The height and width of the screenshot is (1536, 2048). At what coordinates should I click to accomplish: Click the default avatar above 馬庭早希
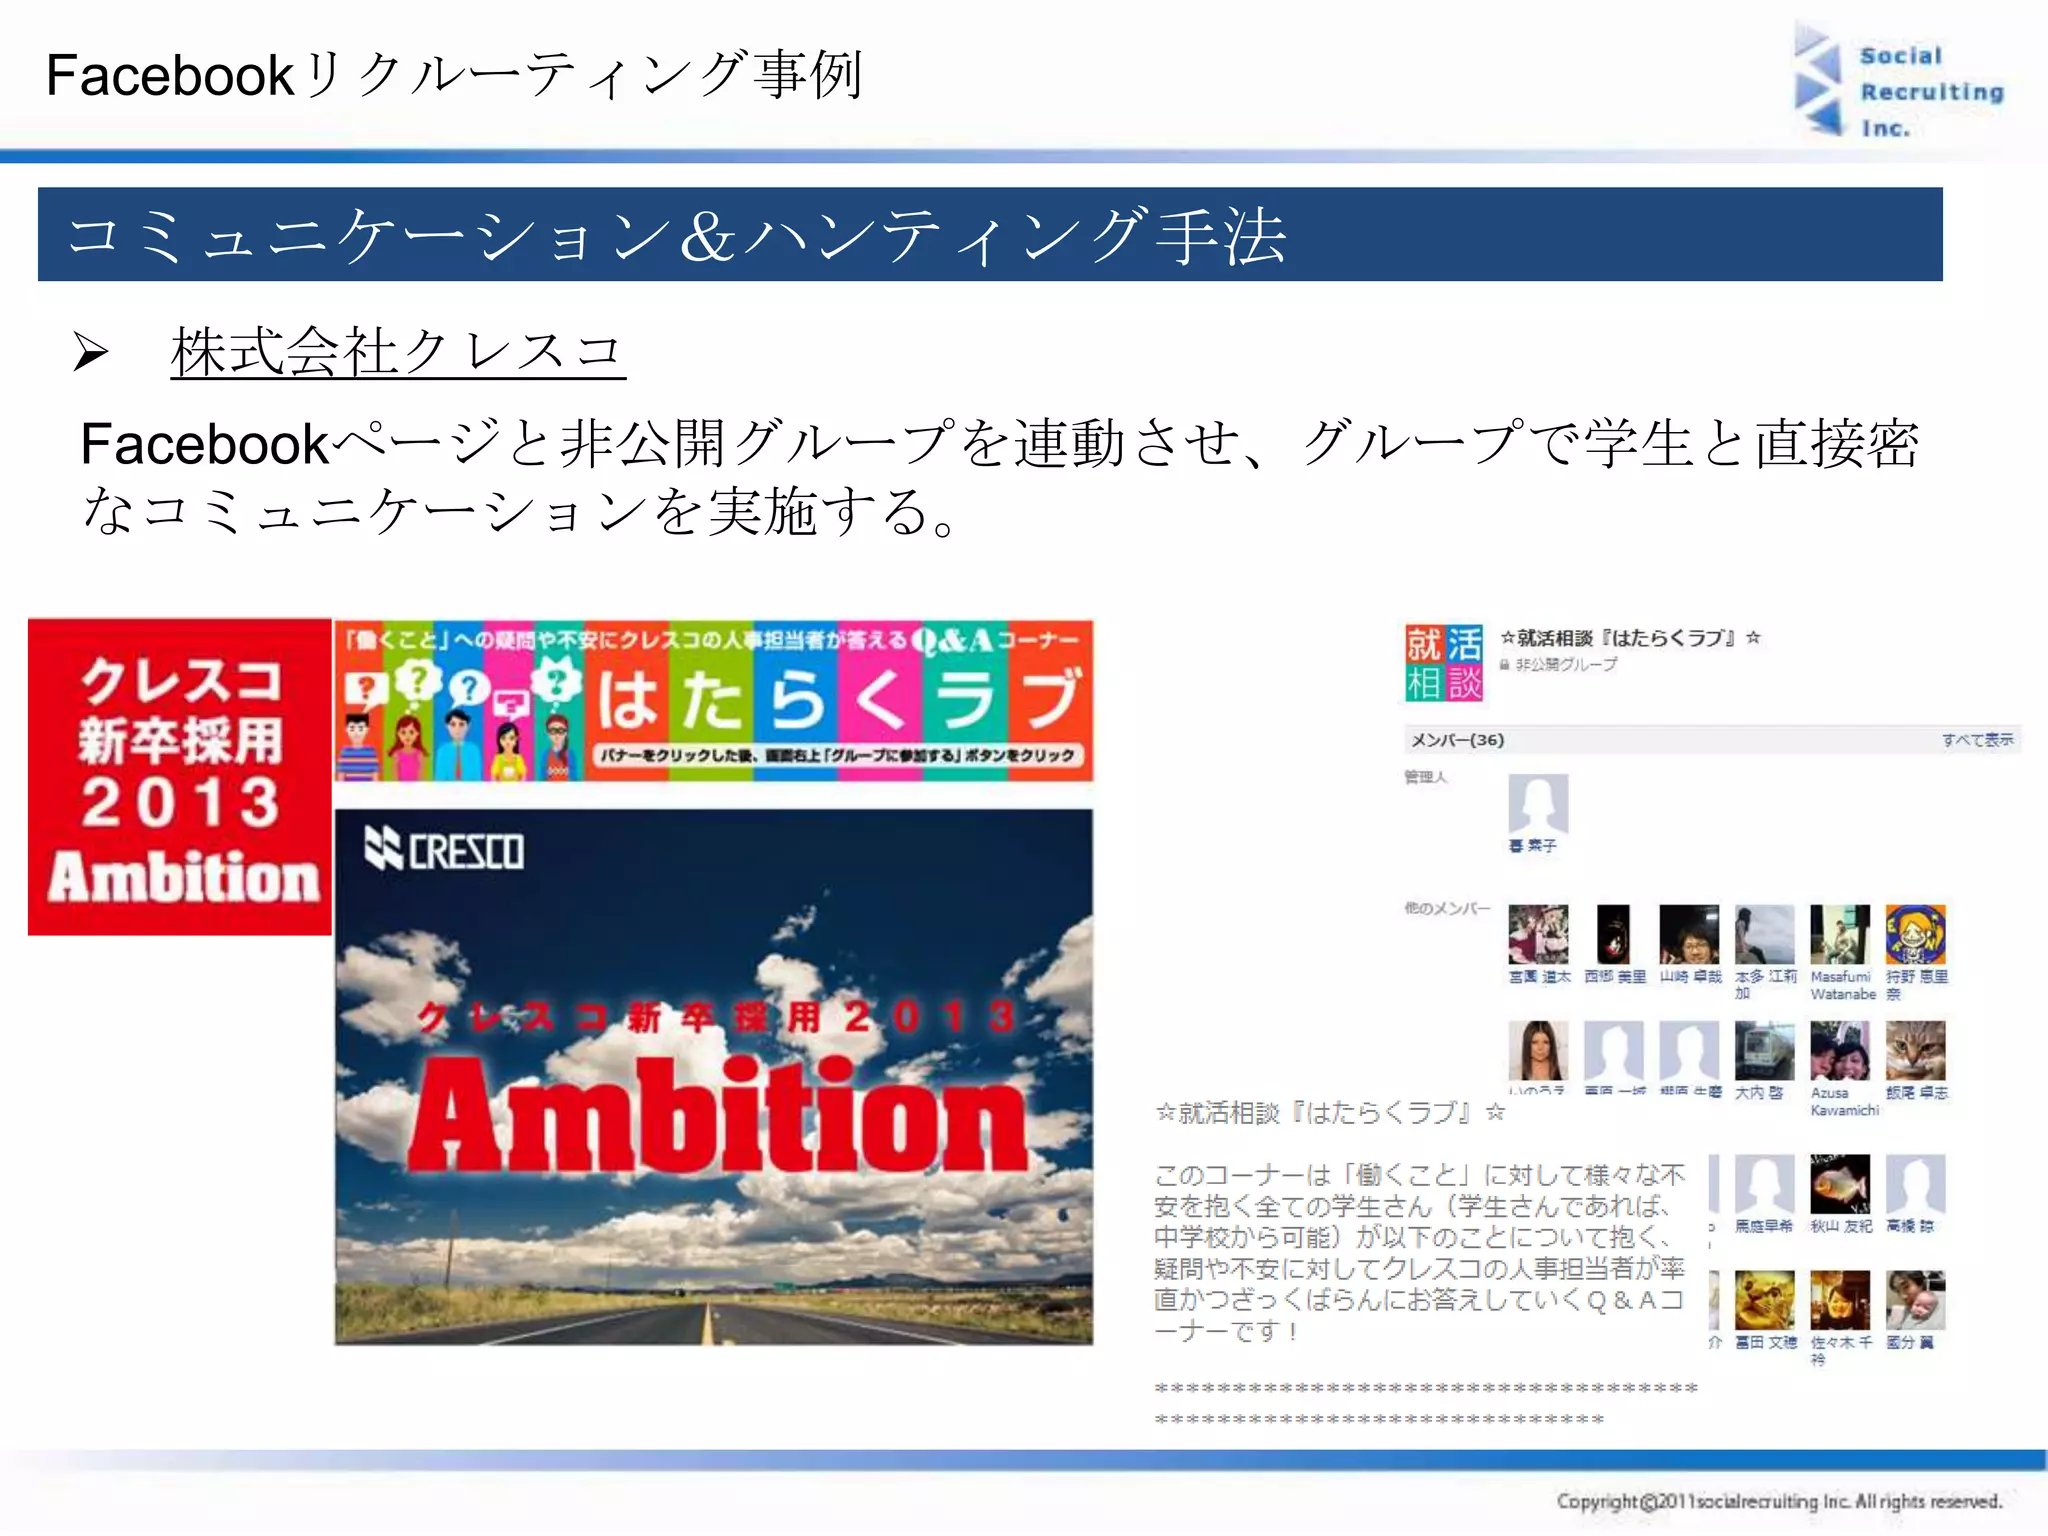[1764, 1184]
